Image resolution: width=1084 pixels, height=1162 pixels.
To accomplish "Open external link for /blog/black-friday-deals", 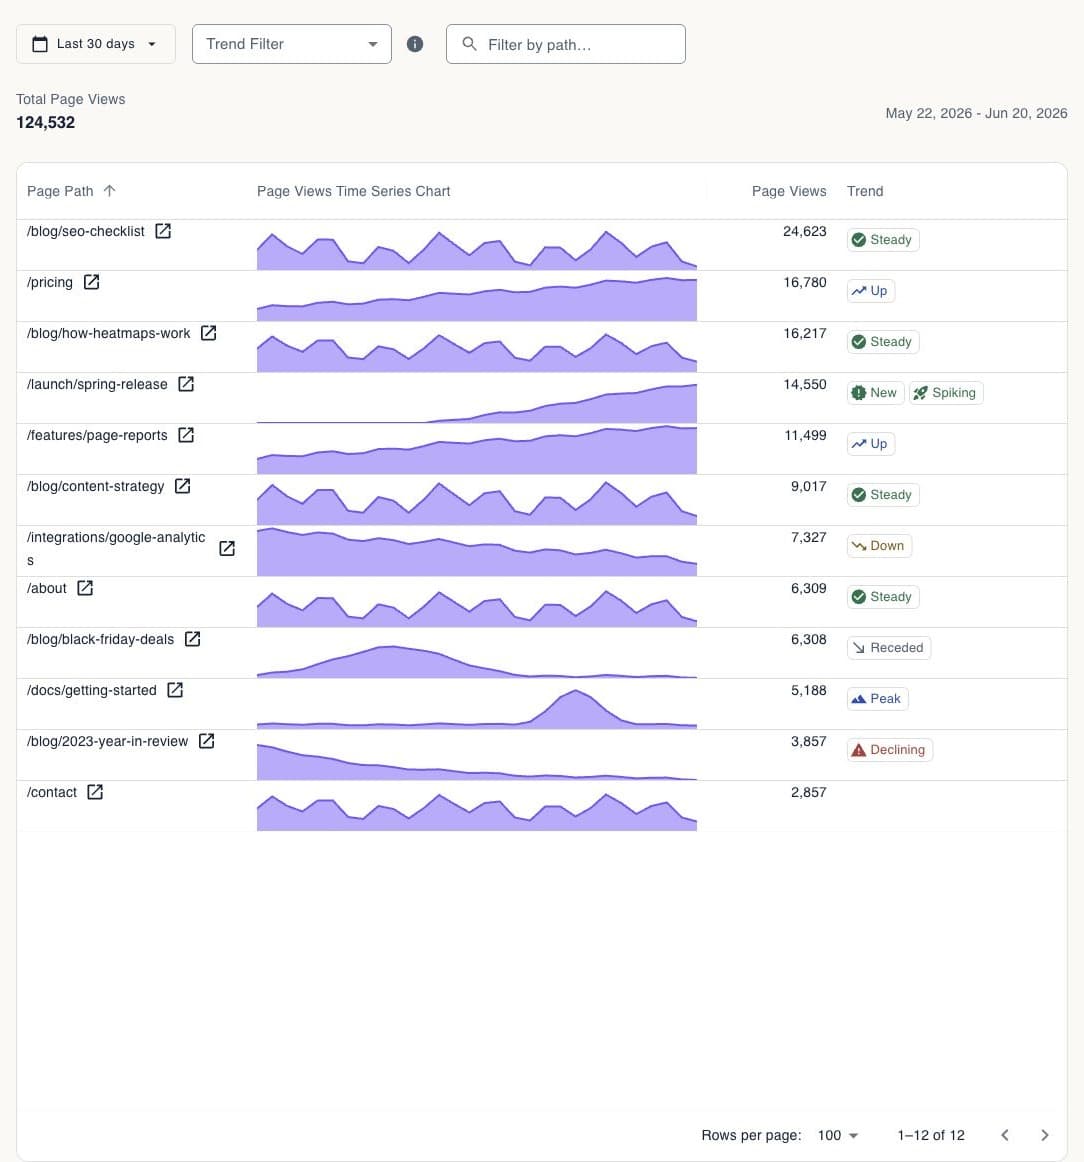I will (193, 640).
